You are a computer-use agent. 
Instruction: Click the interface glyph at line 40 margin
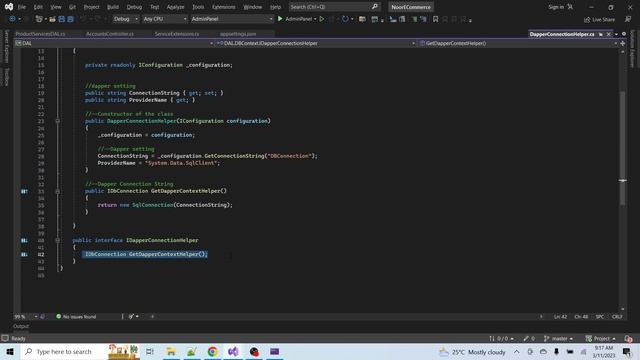24,240
